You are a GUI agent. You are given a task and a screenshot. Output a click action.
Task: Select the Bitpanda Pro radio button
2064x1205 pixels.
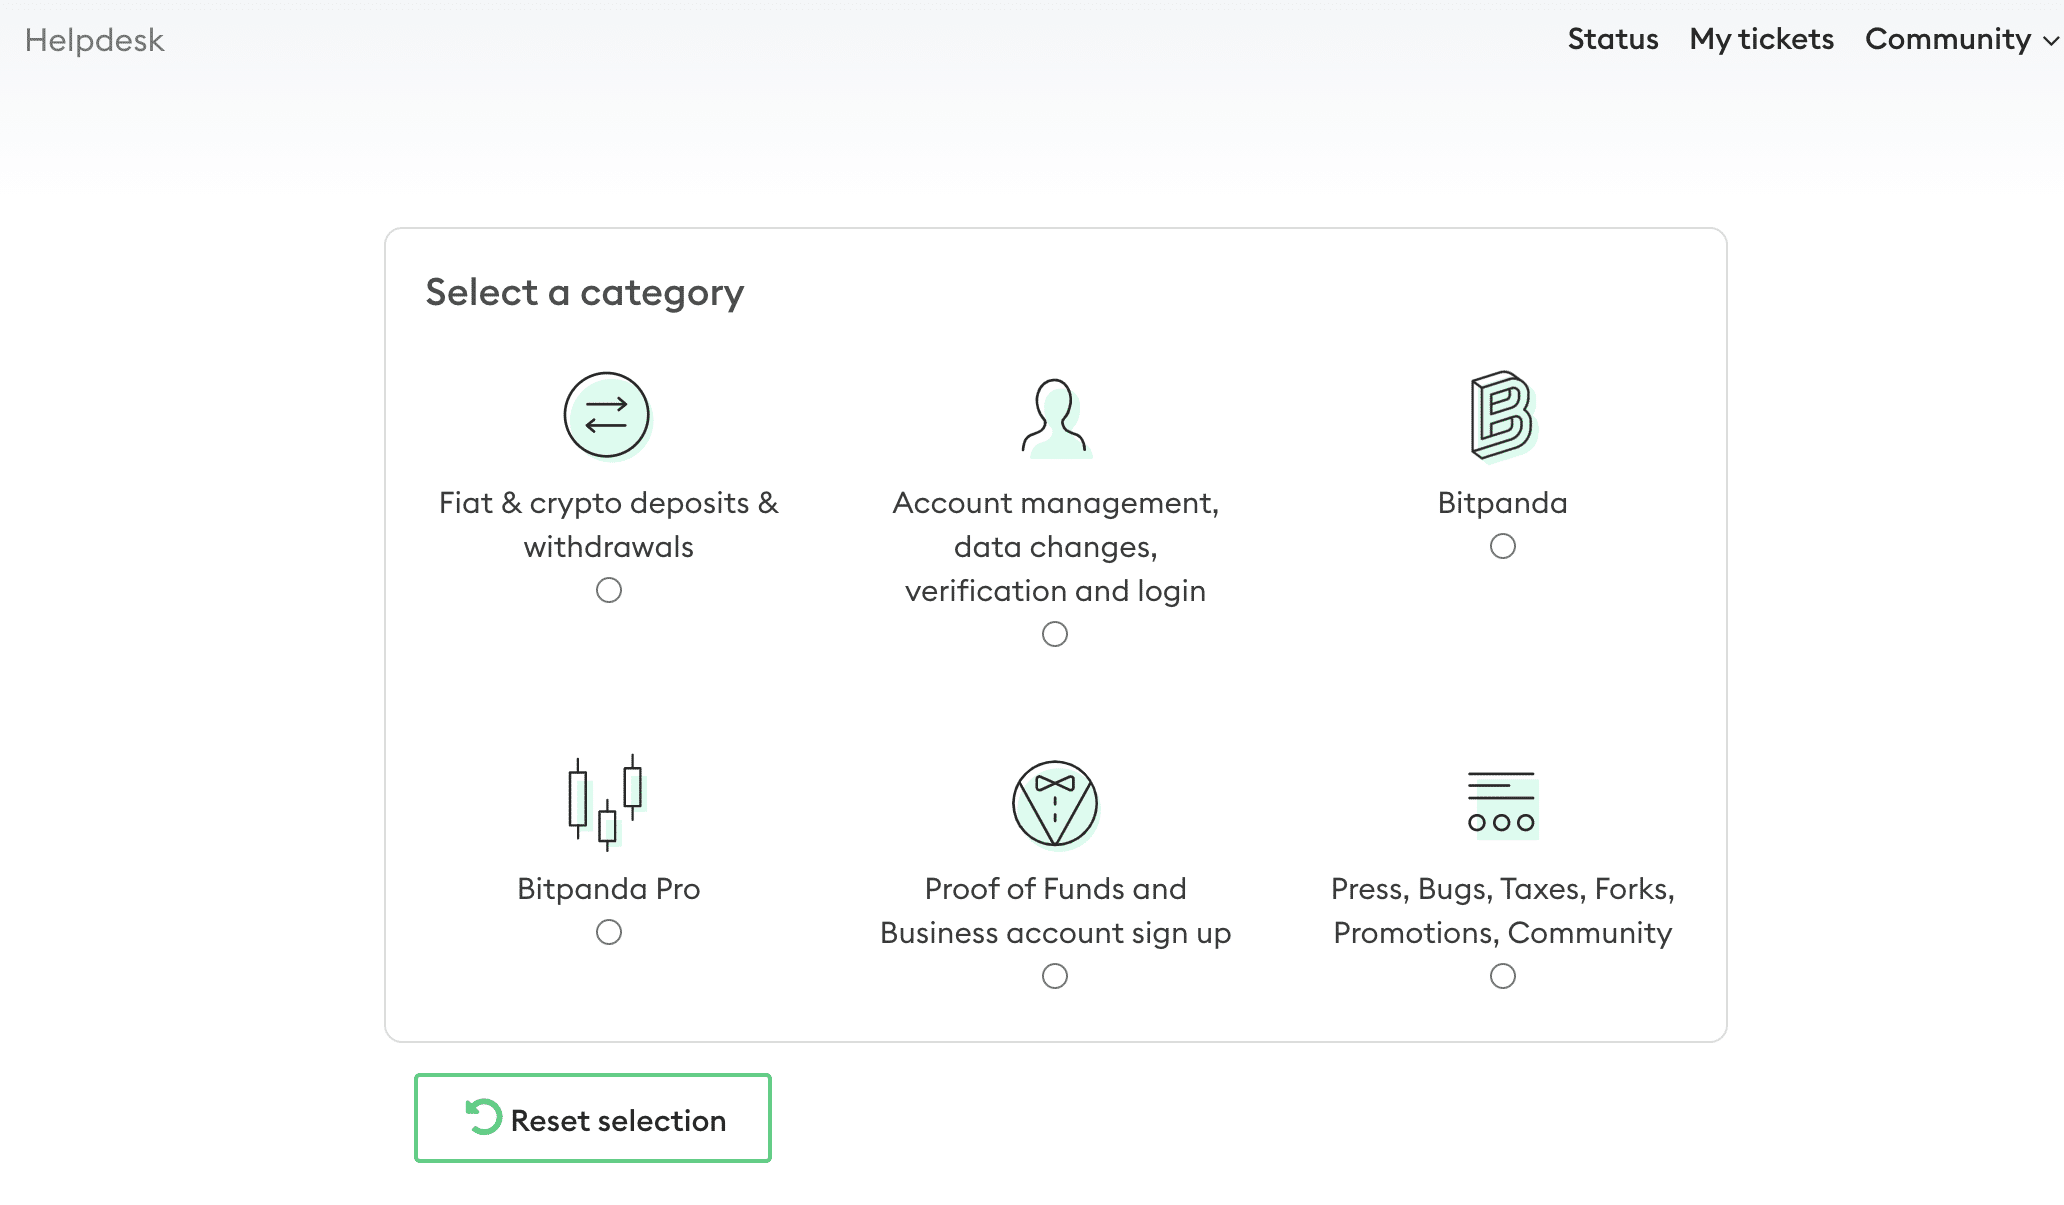[x=609, y=932]
